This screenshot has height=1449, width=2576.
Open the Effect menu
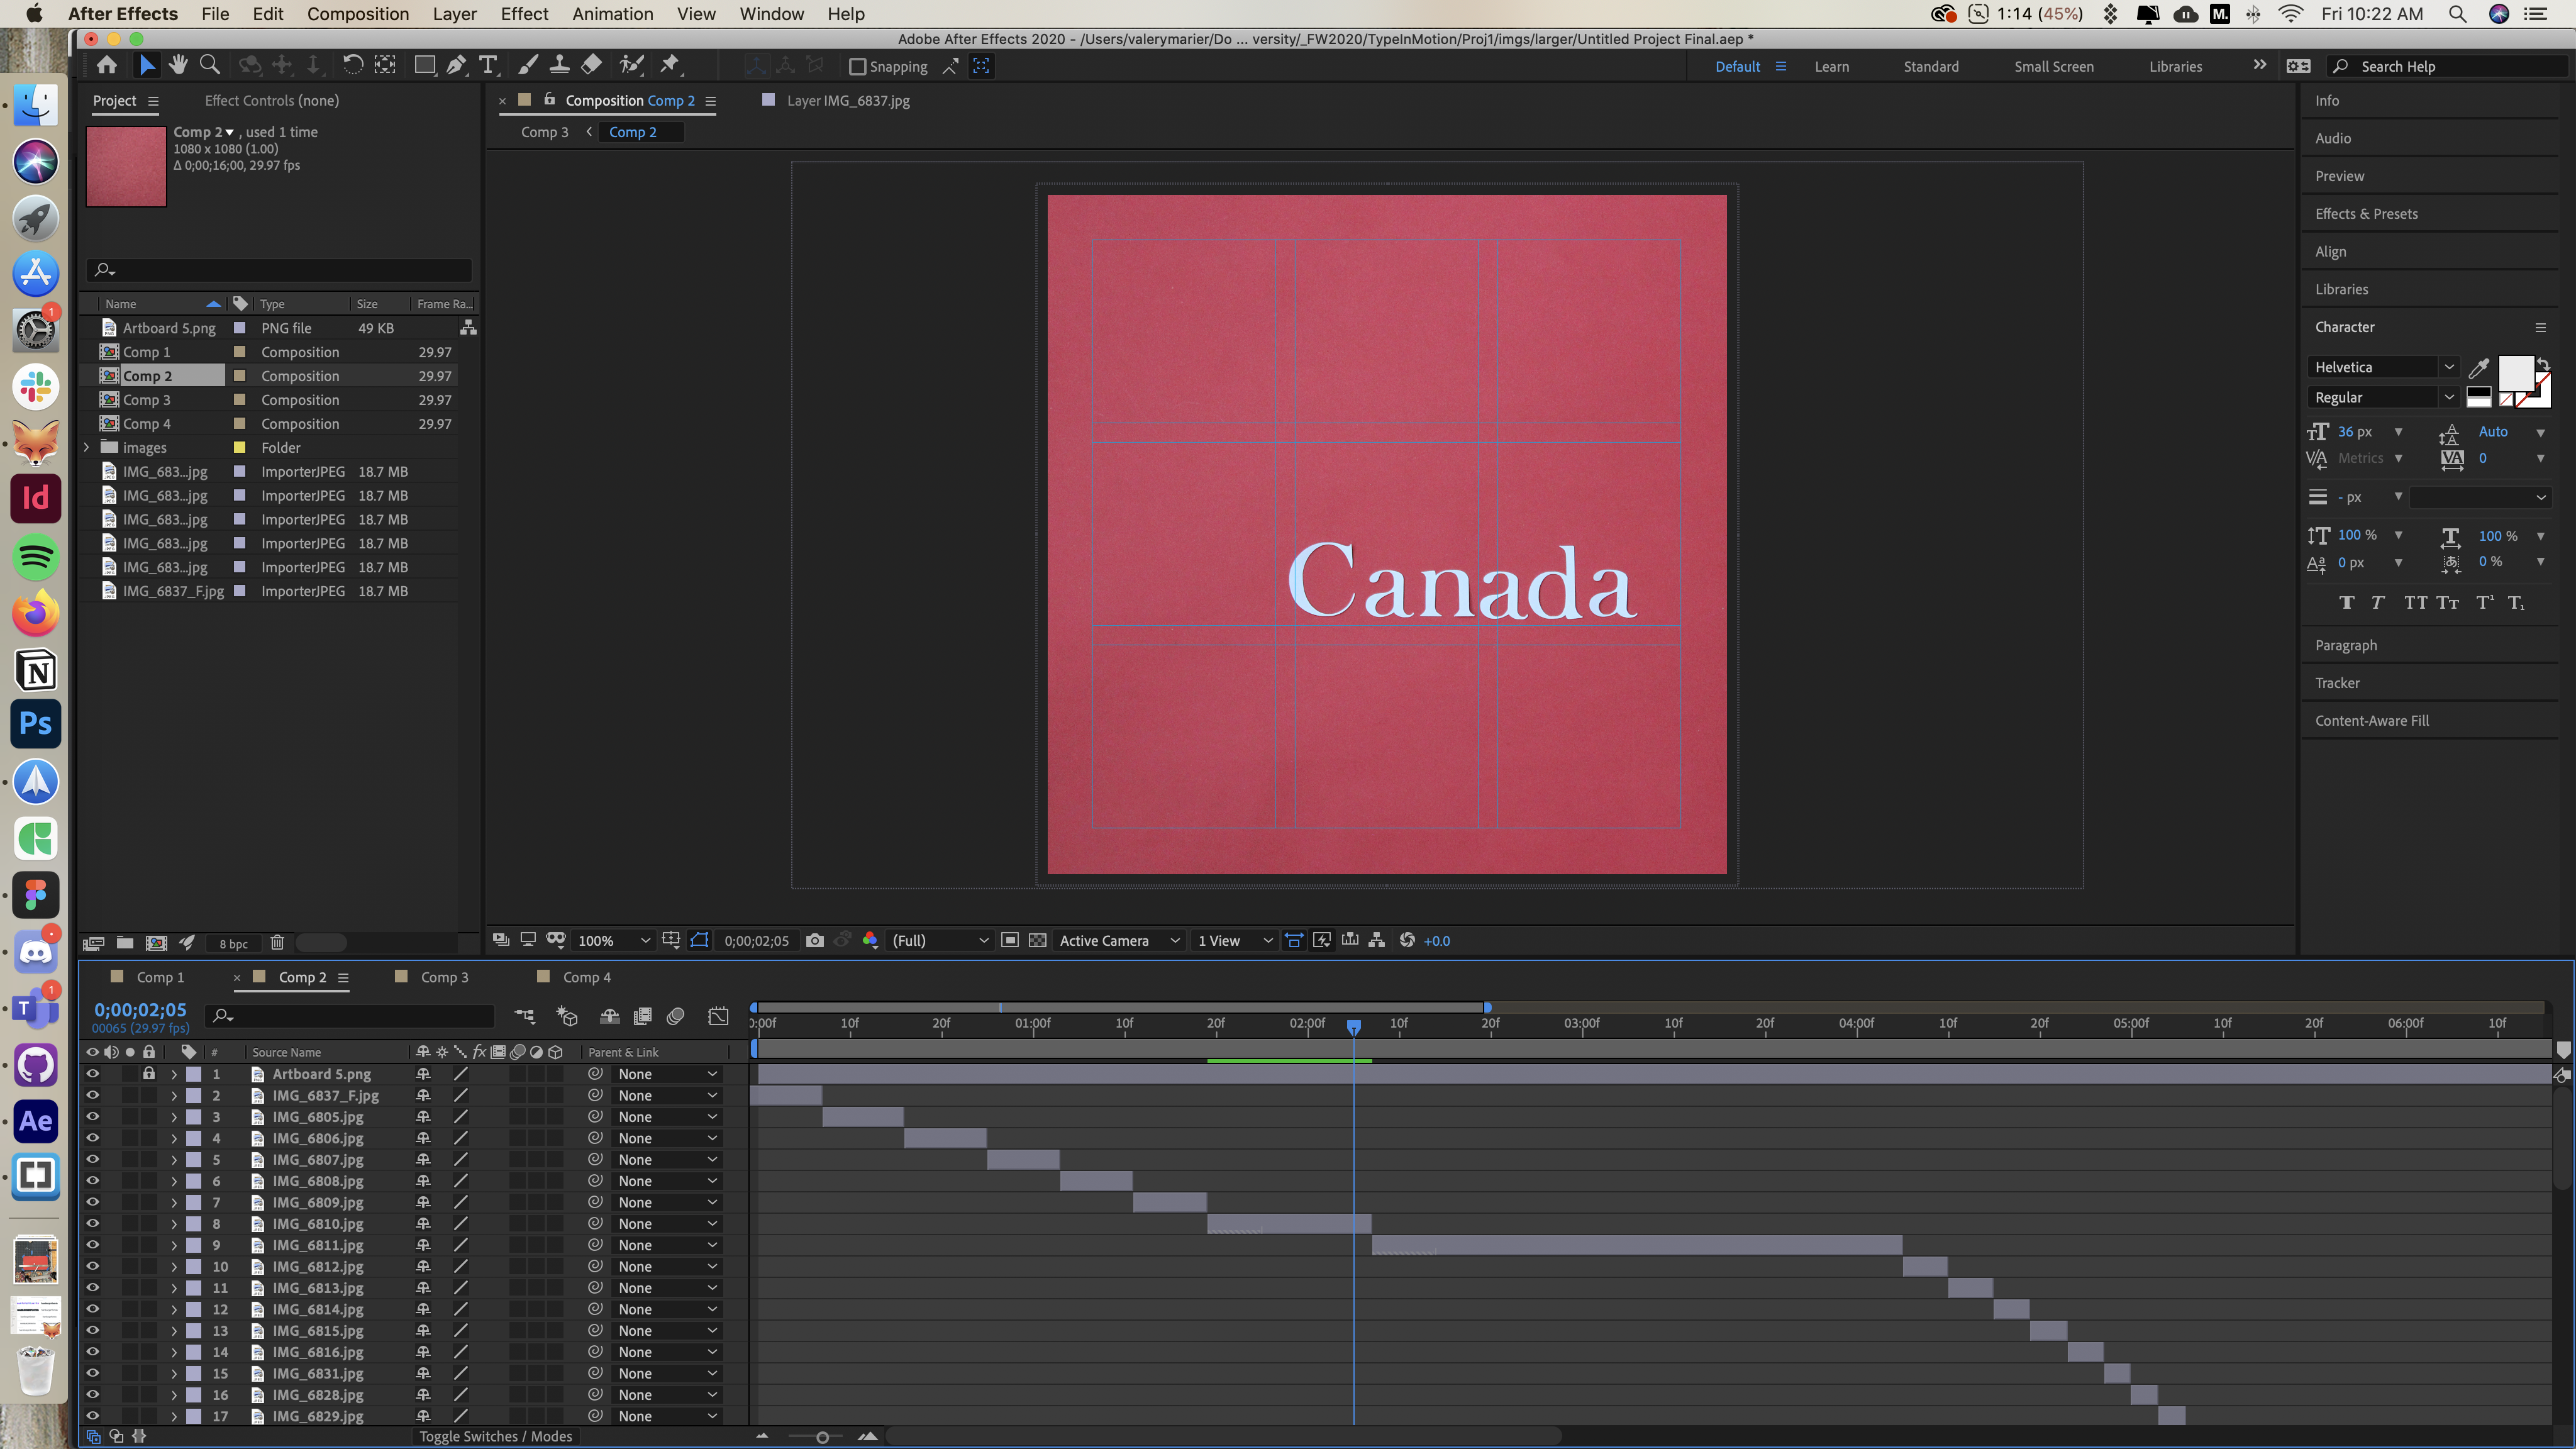tap(524, 14)
